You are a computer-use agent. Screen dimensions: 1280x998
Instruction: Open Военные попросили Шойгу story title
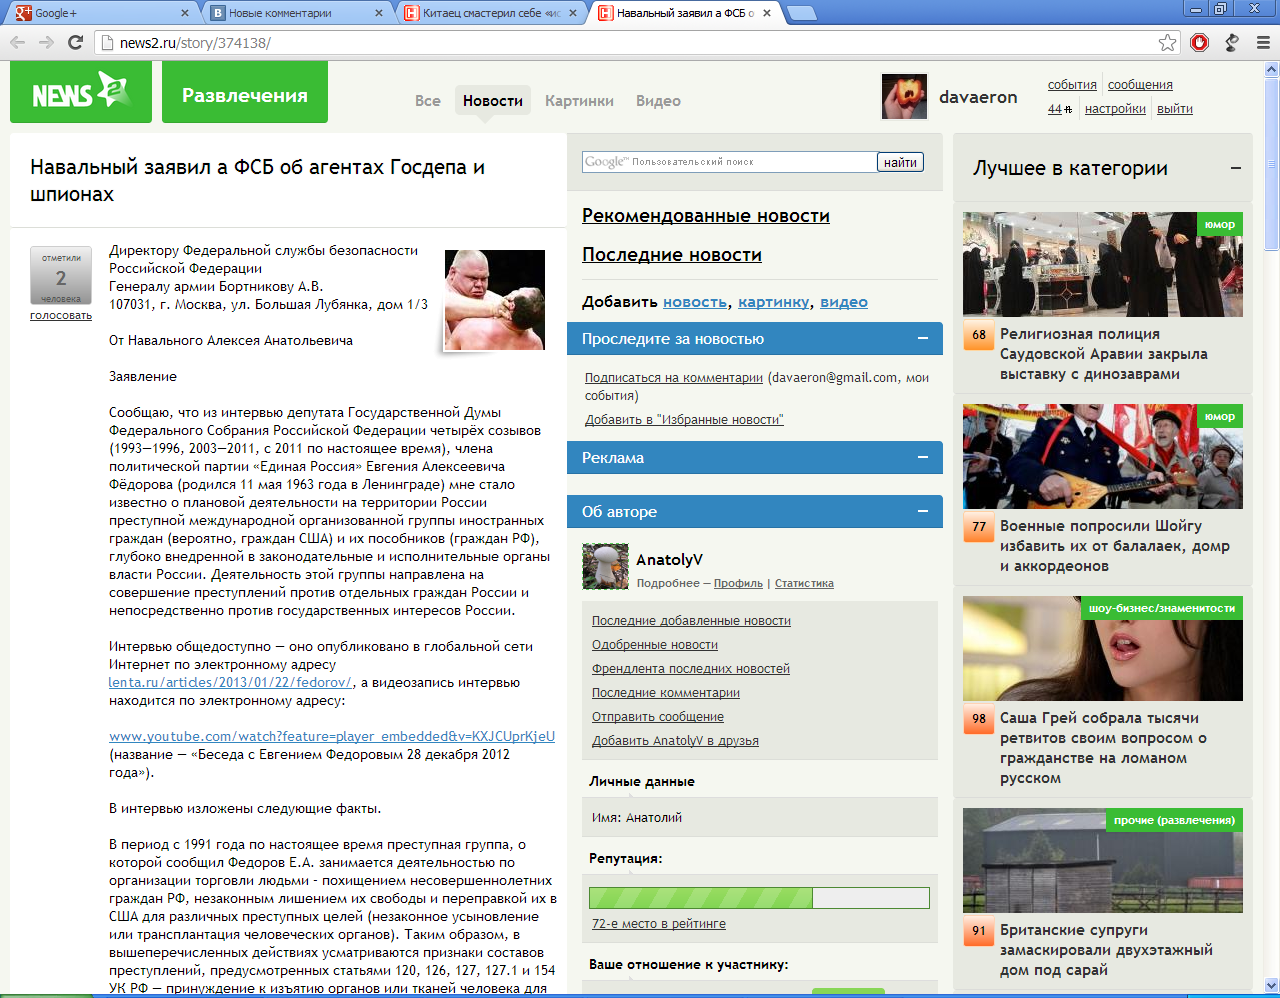1115,546
